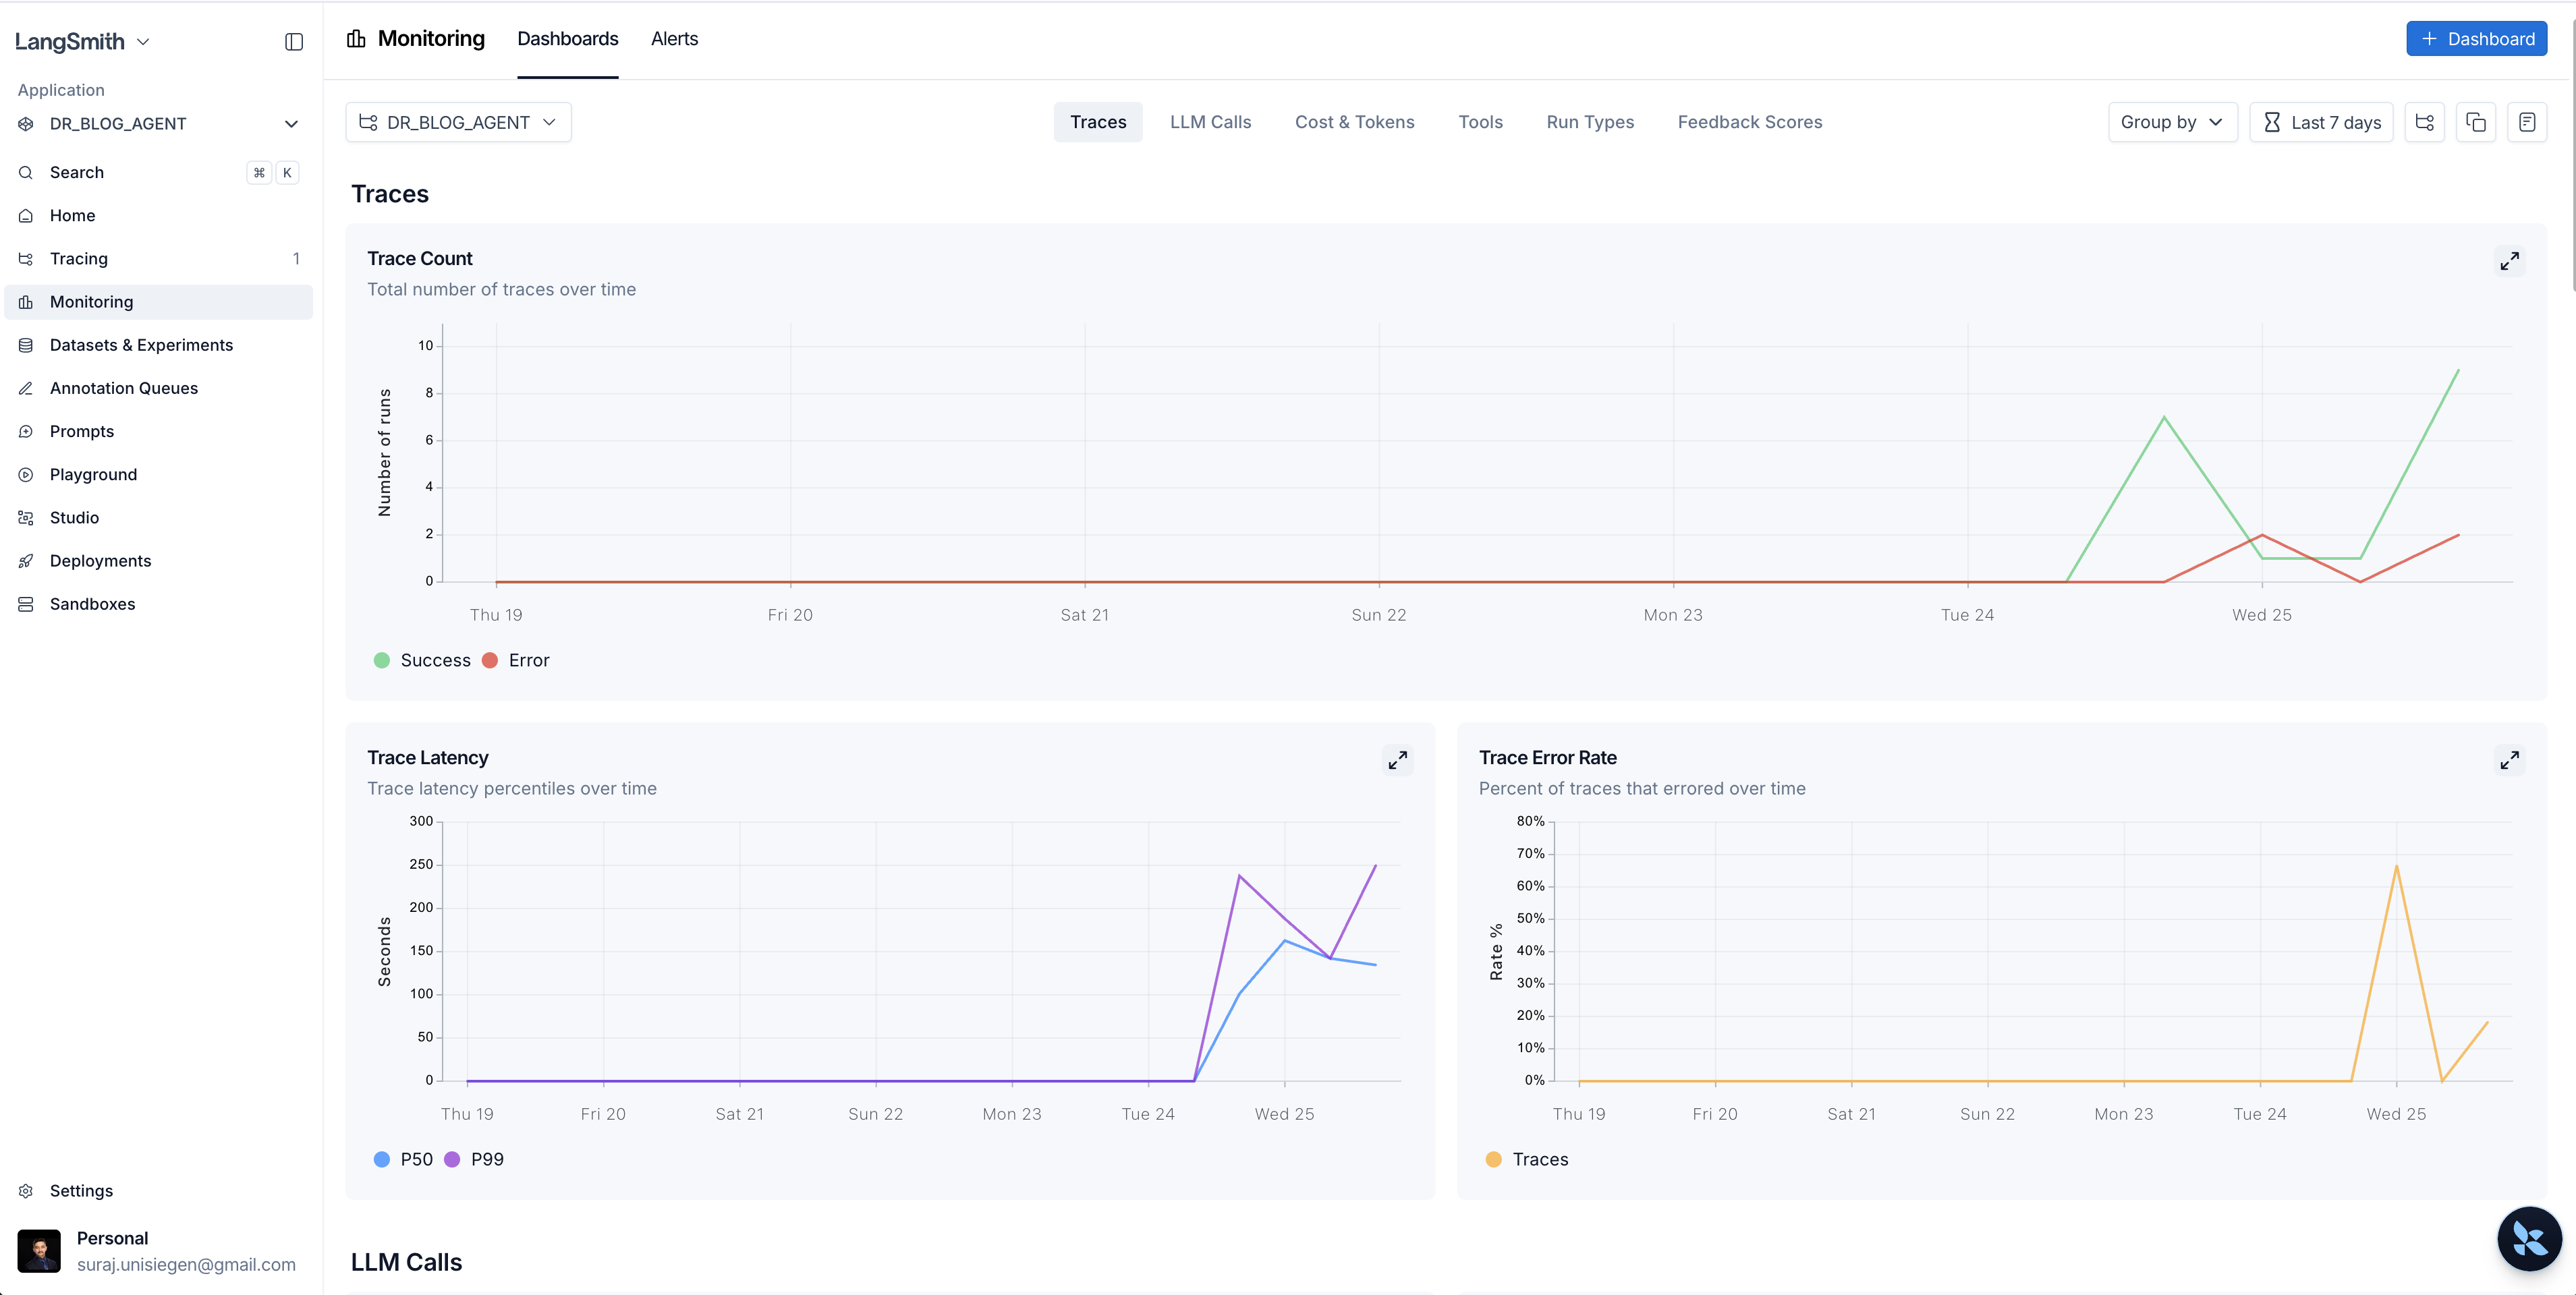Click the blue + Dashboard button
This screenshot has height=1295, width=2576.
(2476, 39)
